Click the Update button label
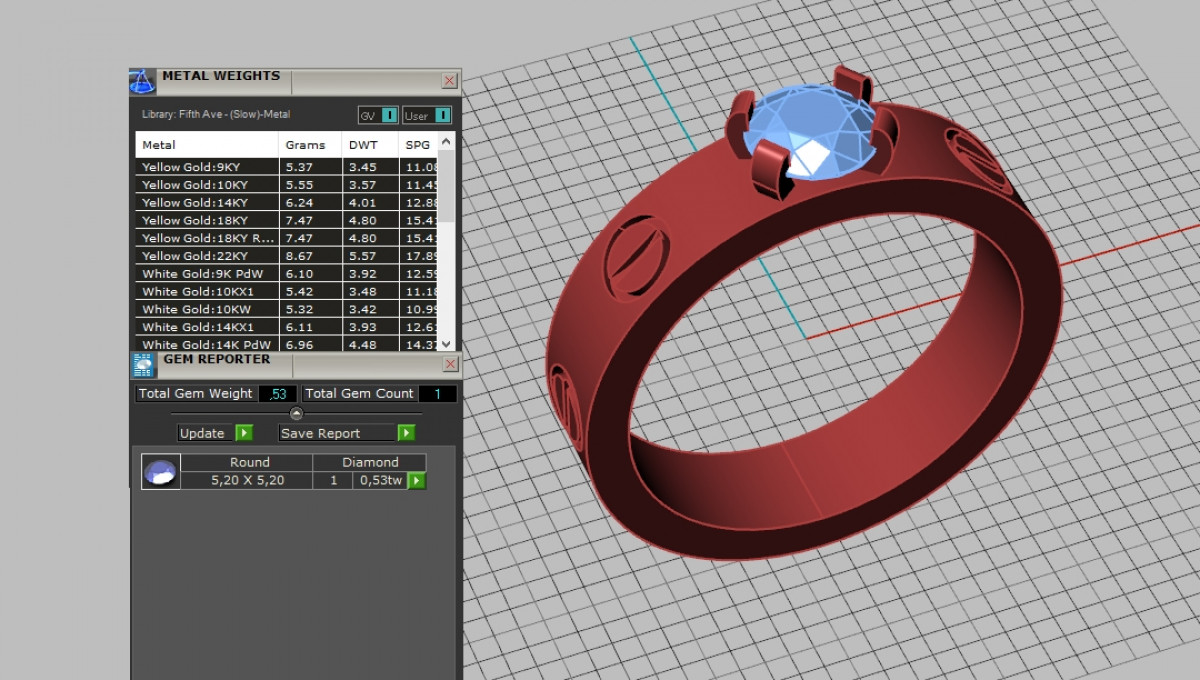The height and width of the screenshot is (680, 1200). click(x=203, y=433)
